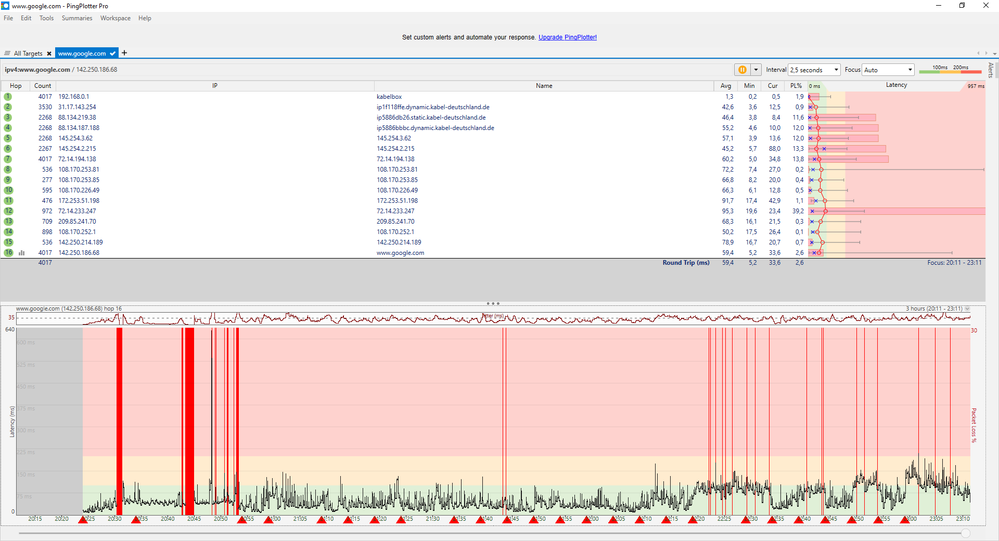This screenshot has width=999, height=541.
Task: Pause tracing with the orange pause button
Action: [742, 69]
